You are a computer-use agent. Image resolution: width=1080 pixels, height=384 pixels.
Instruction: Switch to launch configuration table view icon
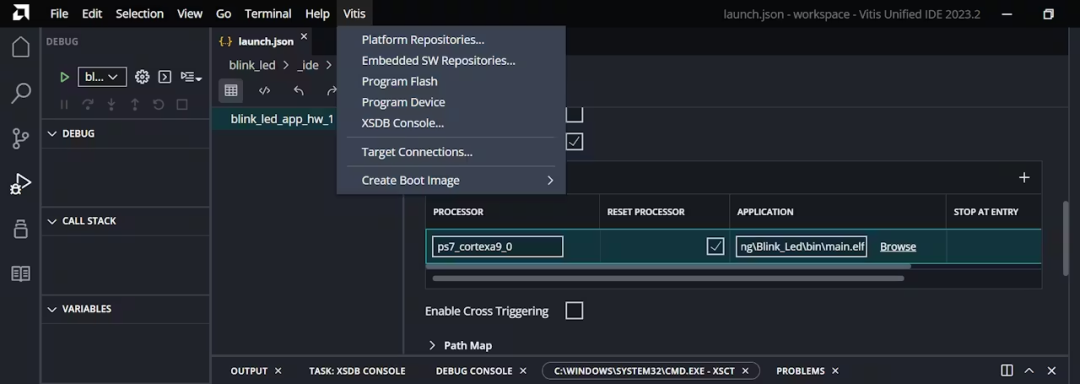(231, 90)
